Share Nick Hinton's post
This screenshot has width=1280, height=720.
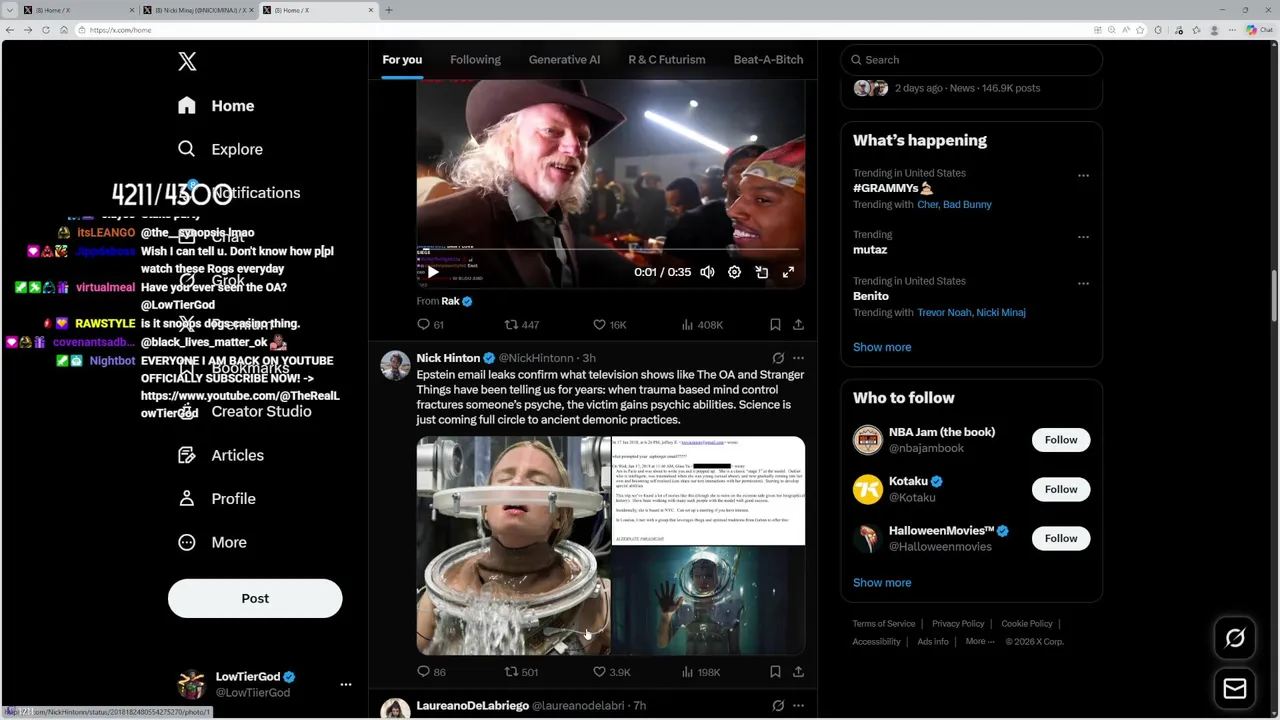point(798,672)
